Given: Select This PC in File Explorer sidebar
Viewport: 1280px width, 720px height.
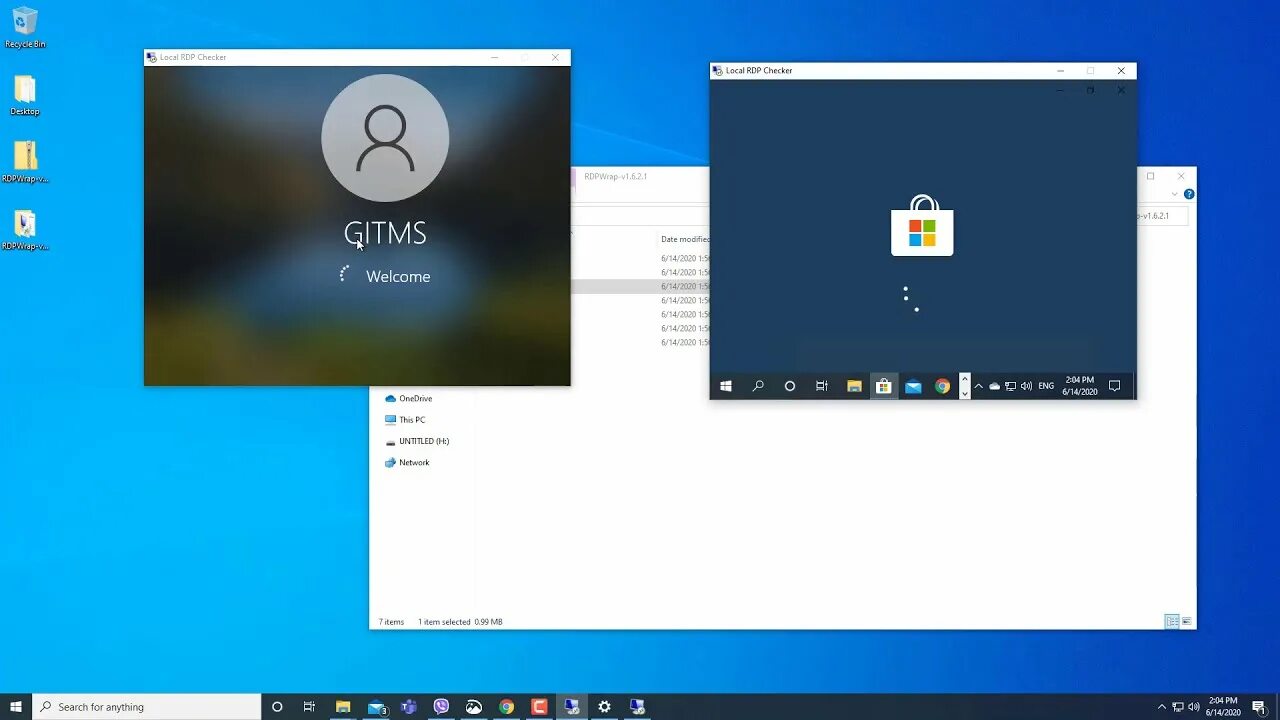Looking at the screenshot, I should (405, 420).
